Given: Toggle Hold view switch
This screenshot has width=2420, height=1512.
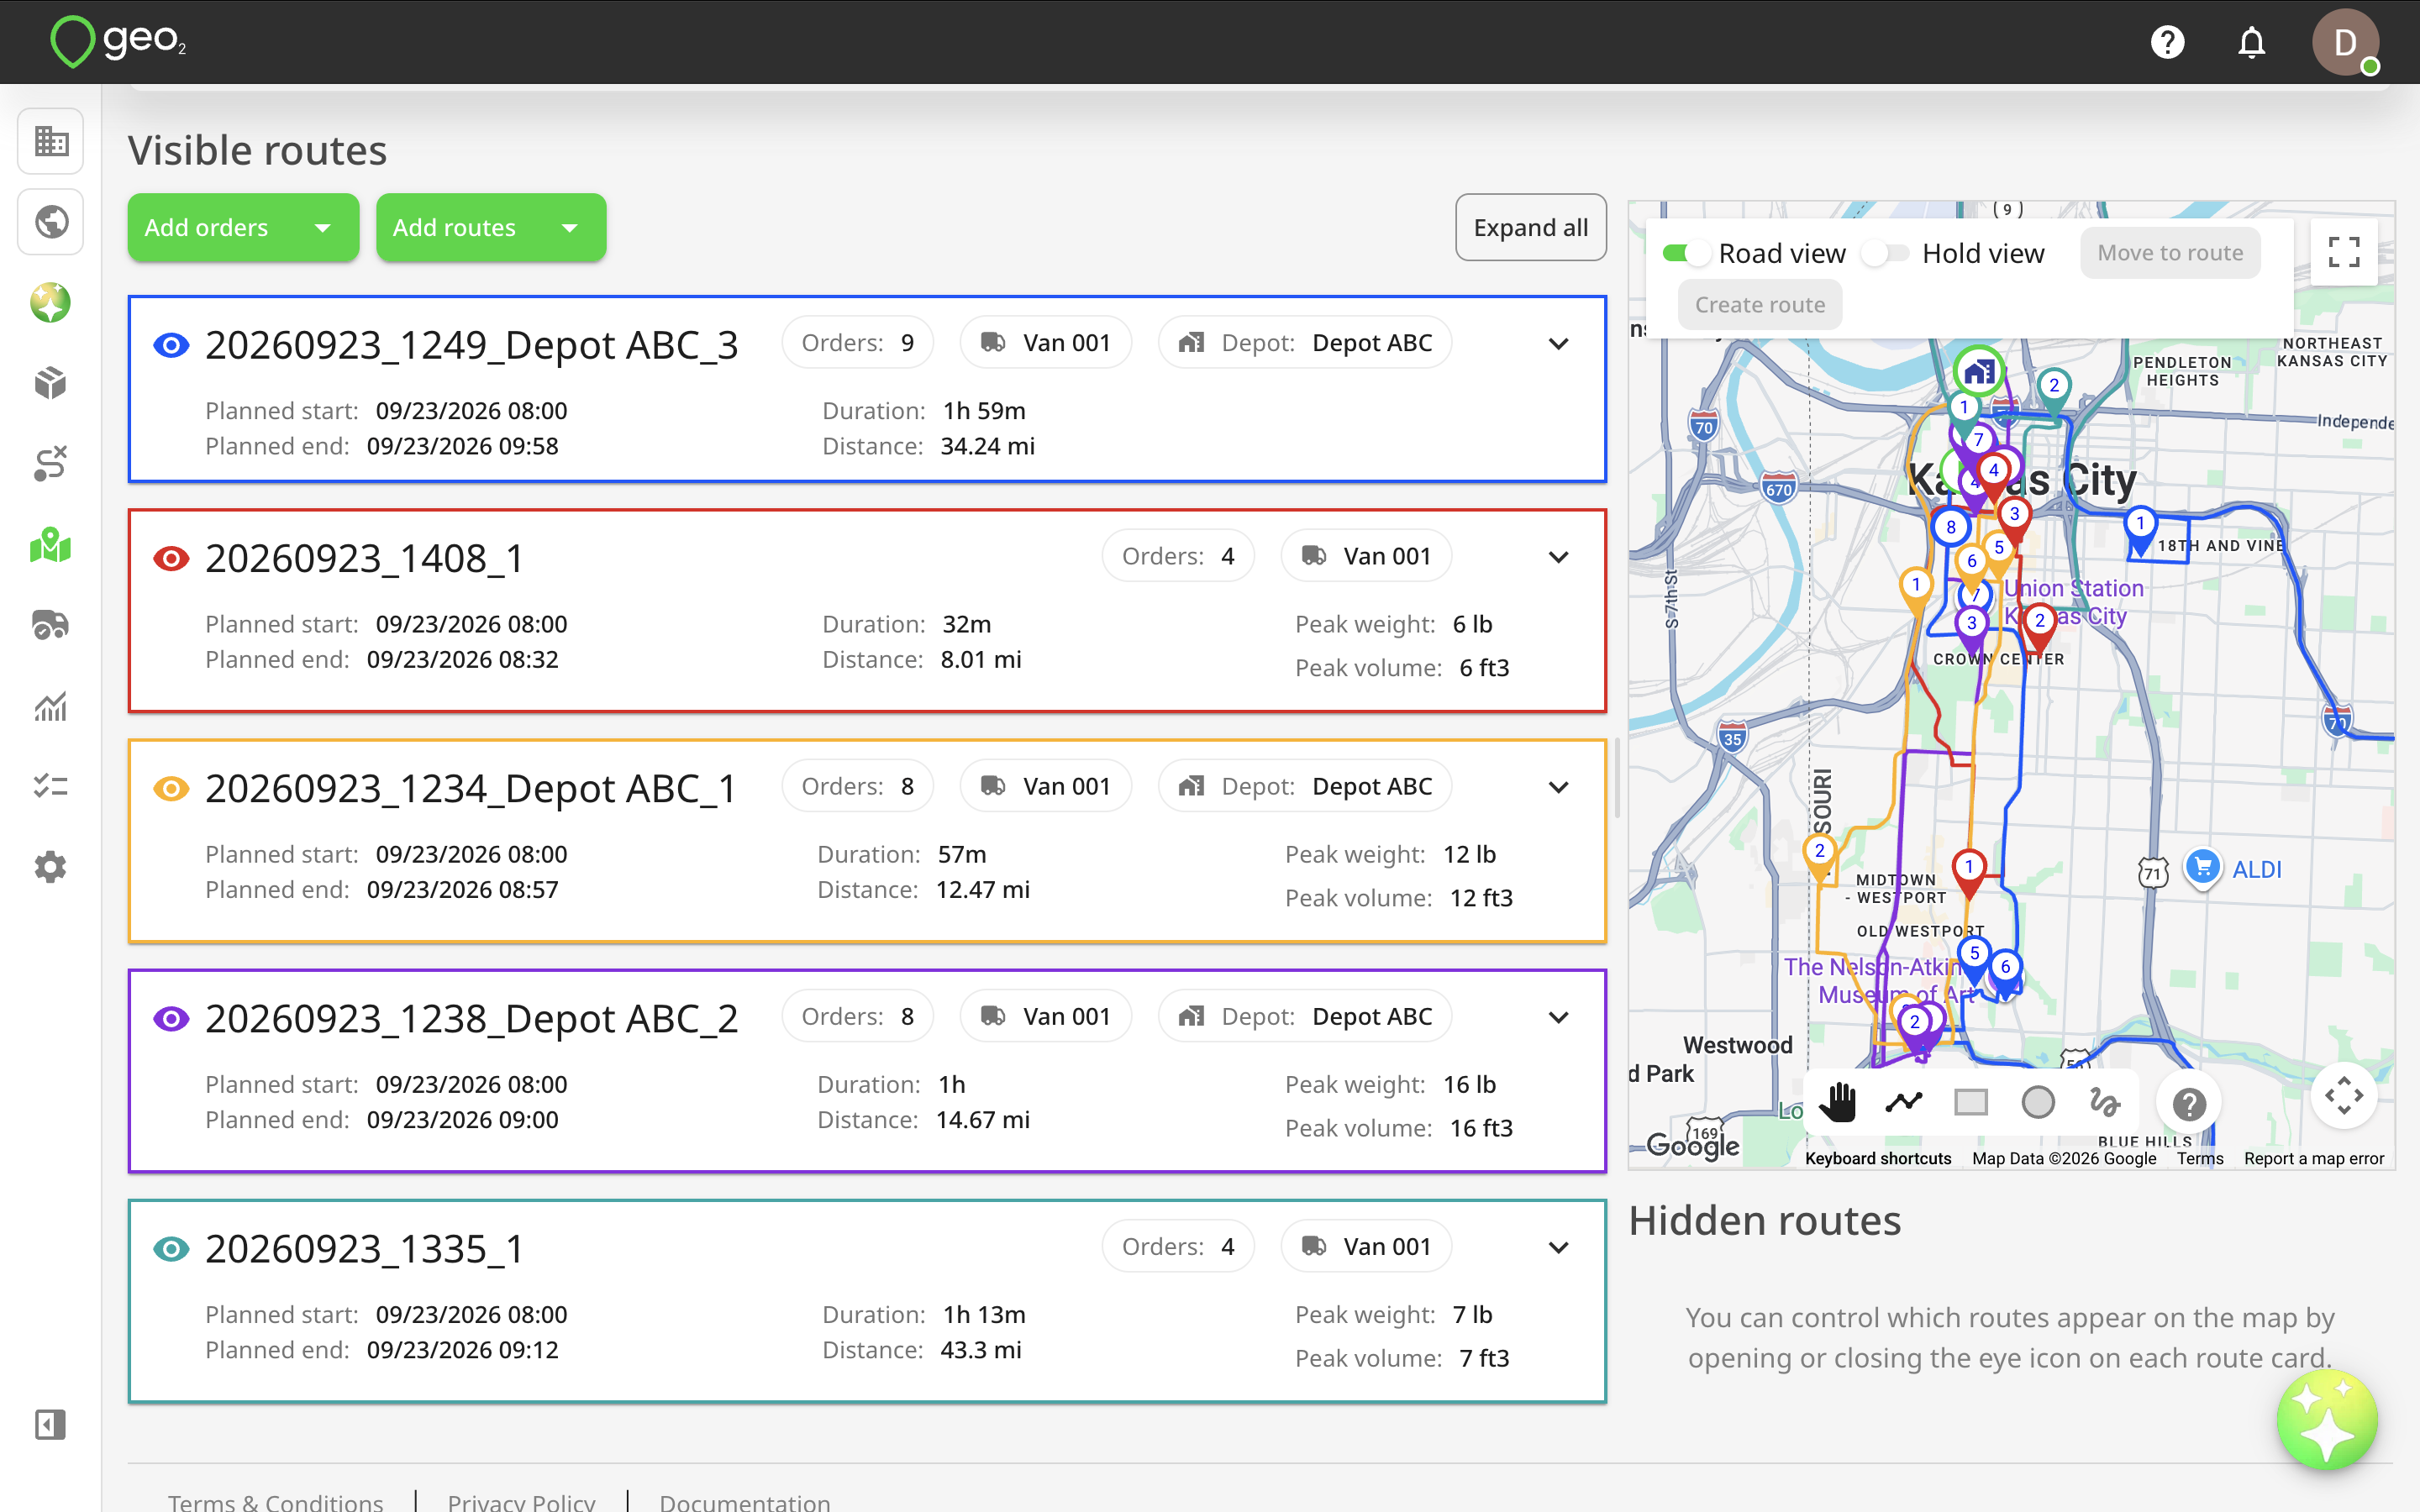Looking at the screenshot, I should (1885, 253).
